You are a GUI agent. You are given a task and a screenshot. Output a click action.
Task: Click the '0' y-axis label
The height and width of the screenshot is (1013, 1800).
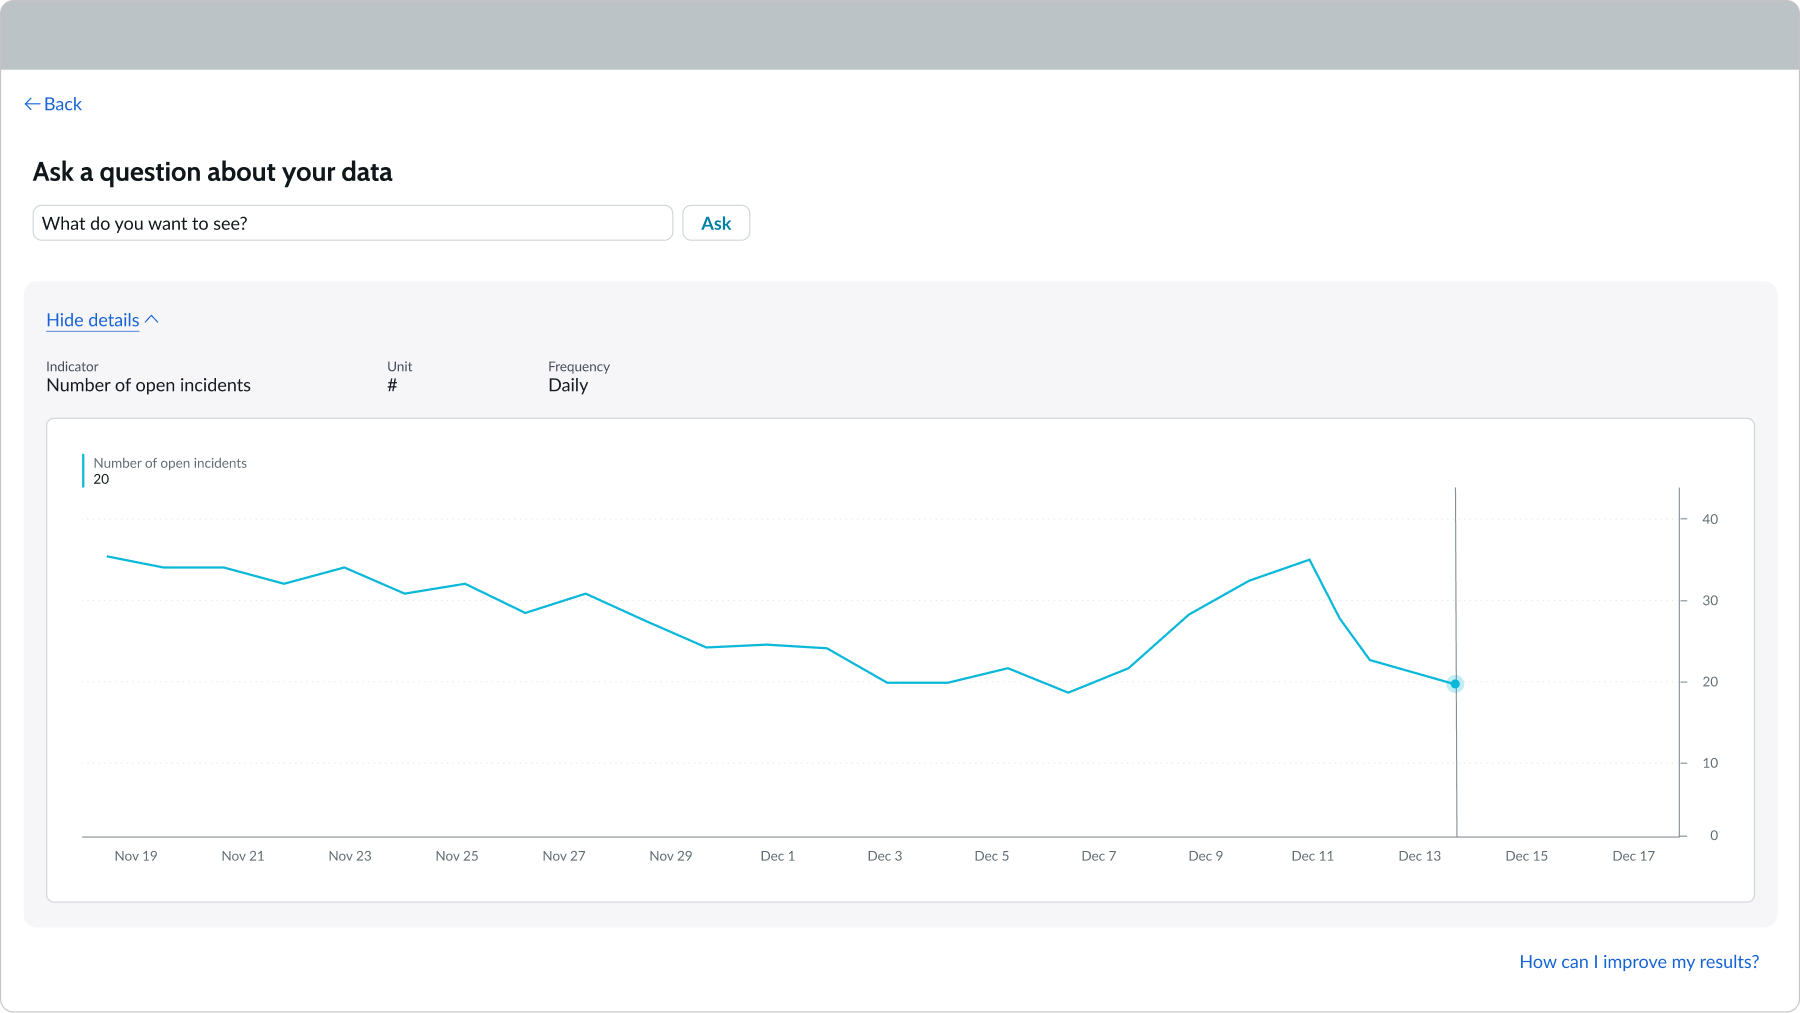pos(1714,835)
